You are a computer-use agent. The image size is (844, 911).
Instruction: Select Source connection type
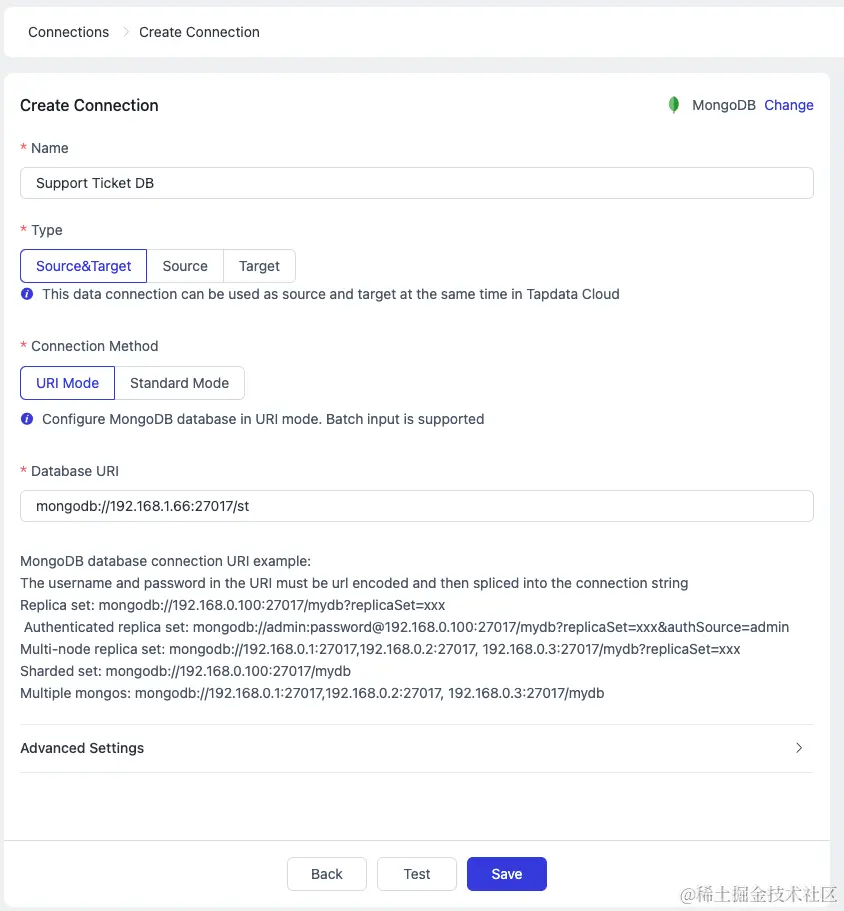click(185, 266)
